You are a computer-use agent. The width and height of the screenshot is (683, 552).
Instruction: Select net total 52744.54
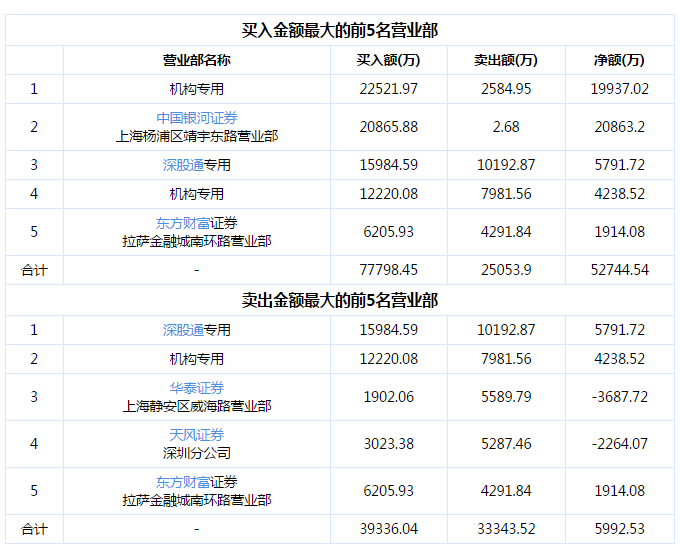[x=619, y=270]
